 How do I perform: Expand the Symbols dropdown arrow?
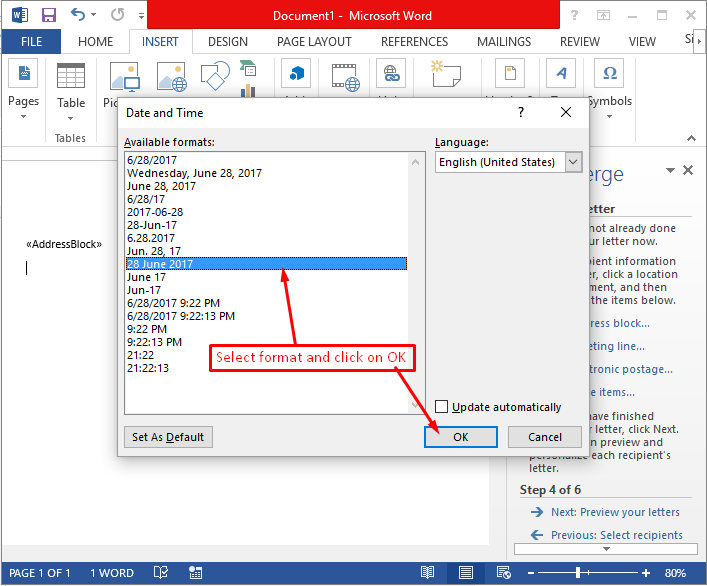coord(609,117)
